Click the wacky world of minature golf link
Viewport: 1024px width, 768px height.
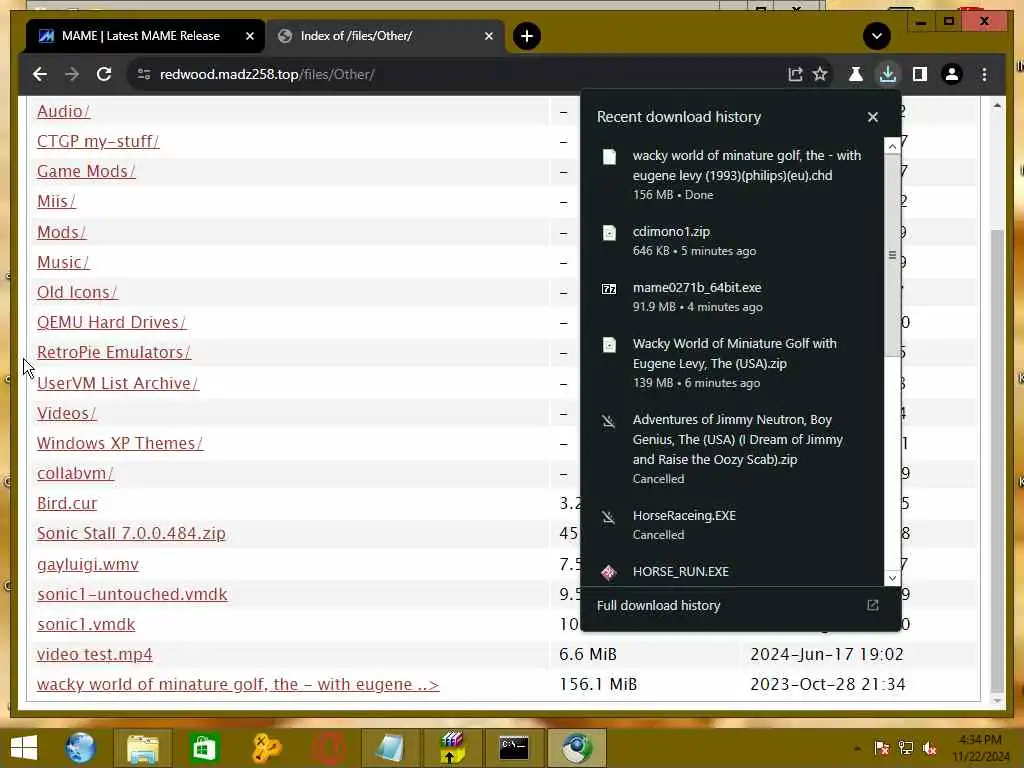coord(238,684)
